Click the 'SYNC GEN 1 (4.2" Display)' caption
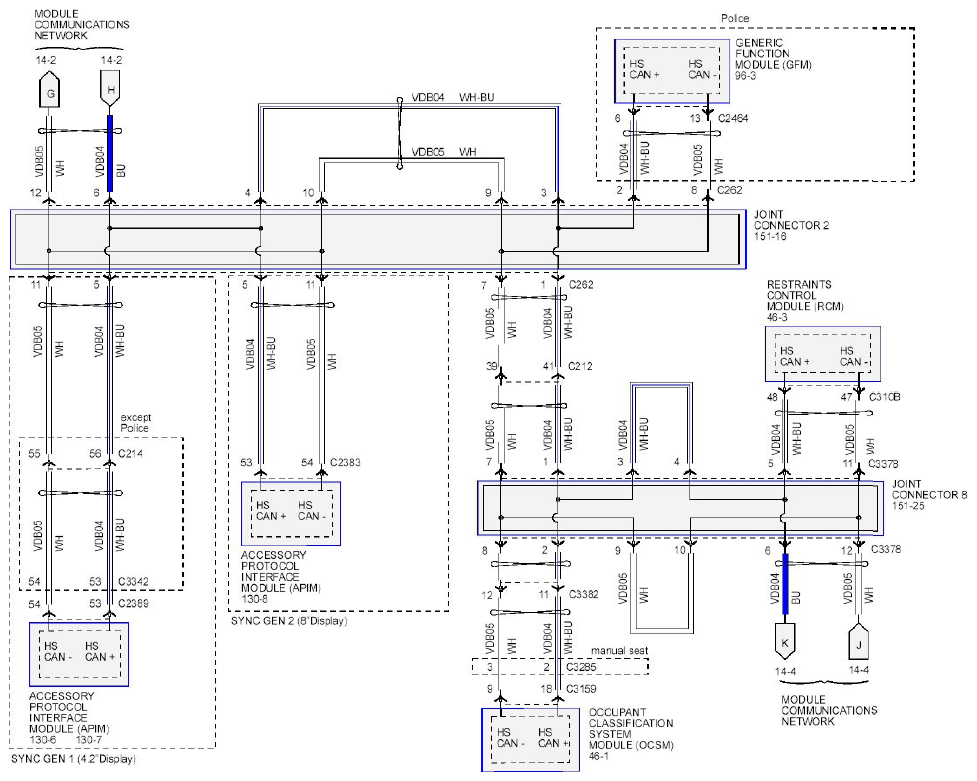977x781 pixels. pyautogui.click(x=74, y=759)
